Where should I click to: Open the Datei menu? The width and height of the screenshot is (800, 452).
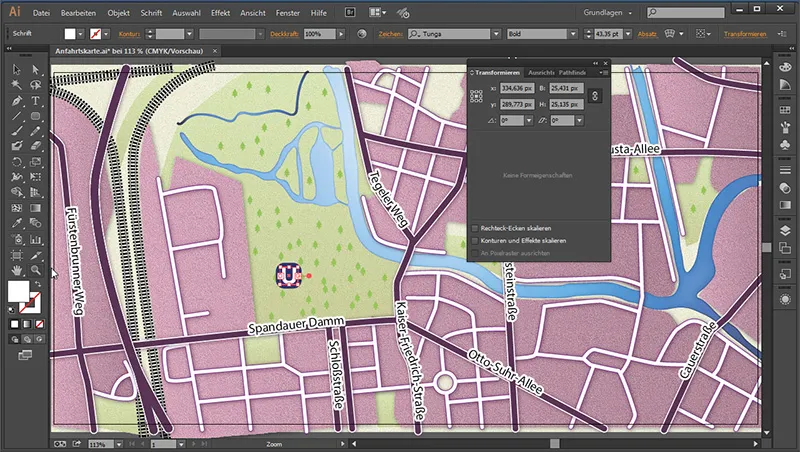41,13
